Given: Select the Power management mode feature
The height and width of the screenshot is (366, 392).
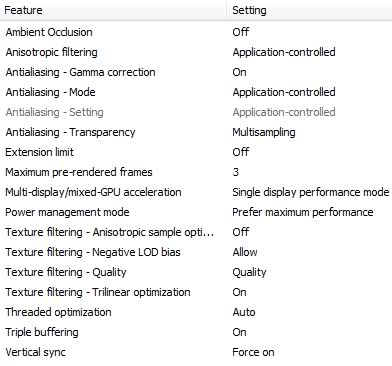Looking at the screenshot, I should [67, 212].
